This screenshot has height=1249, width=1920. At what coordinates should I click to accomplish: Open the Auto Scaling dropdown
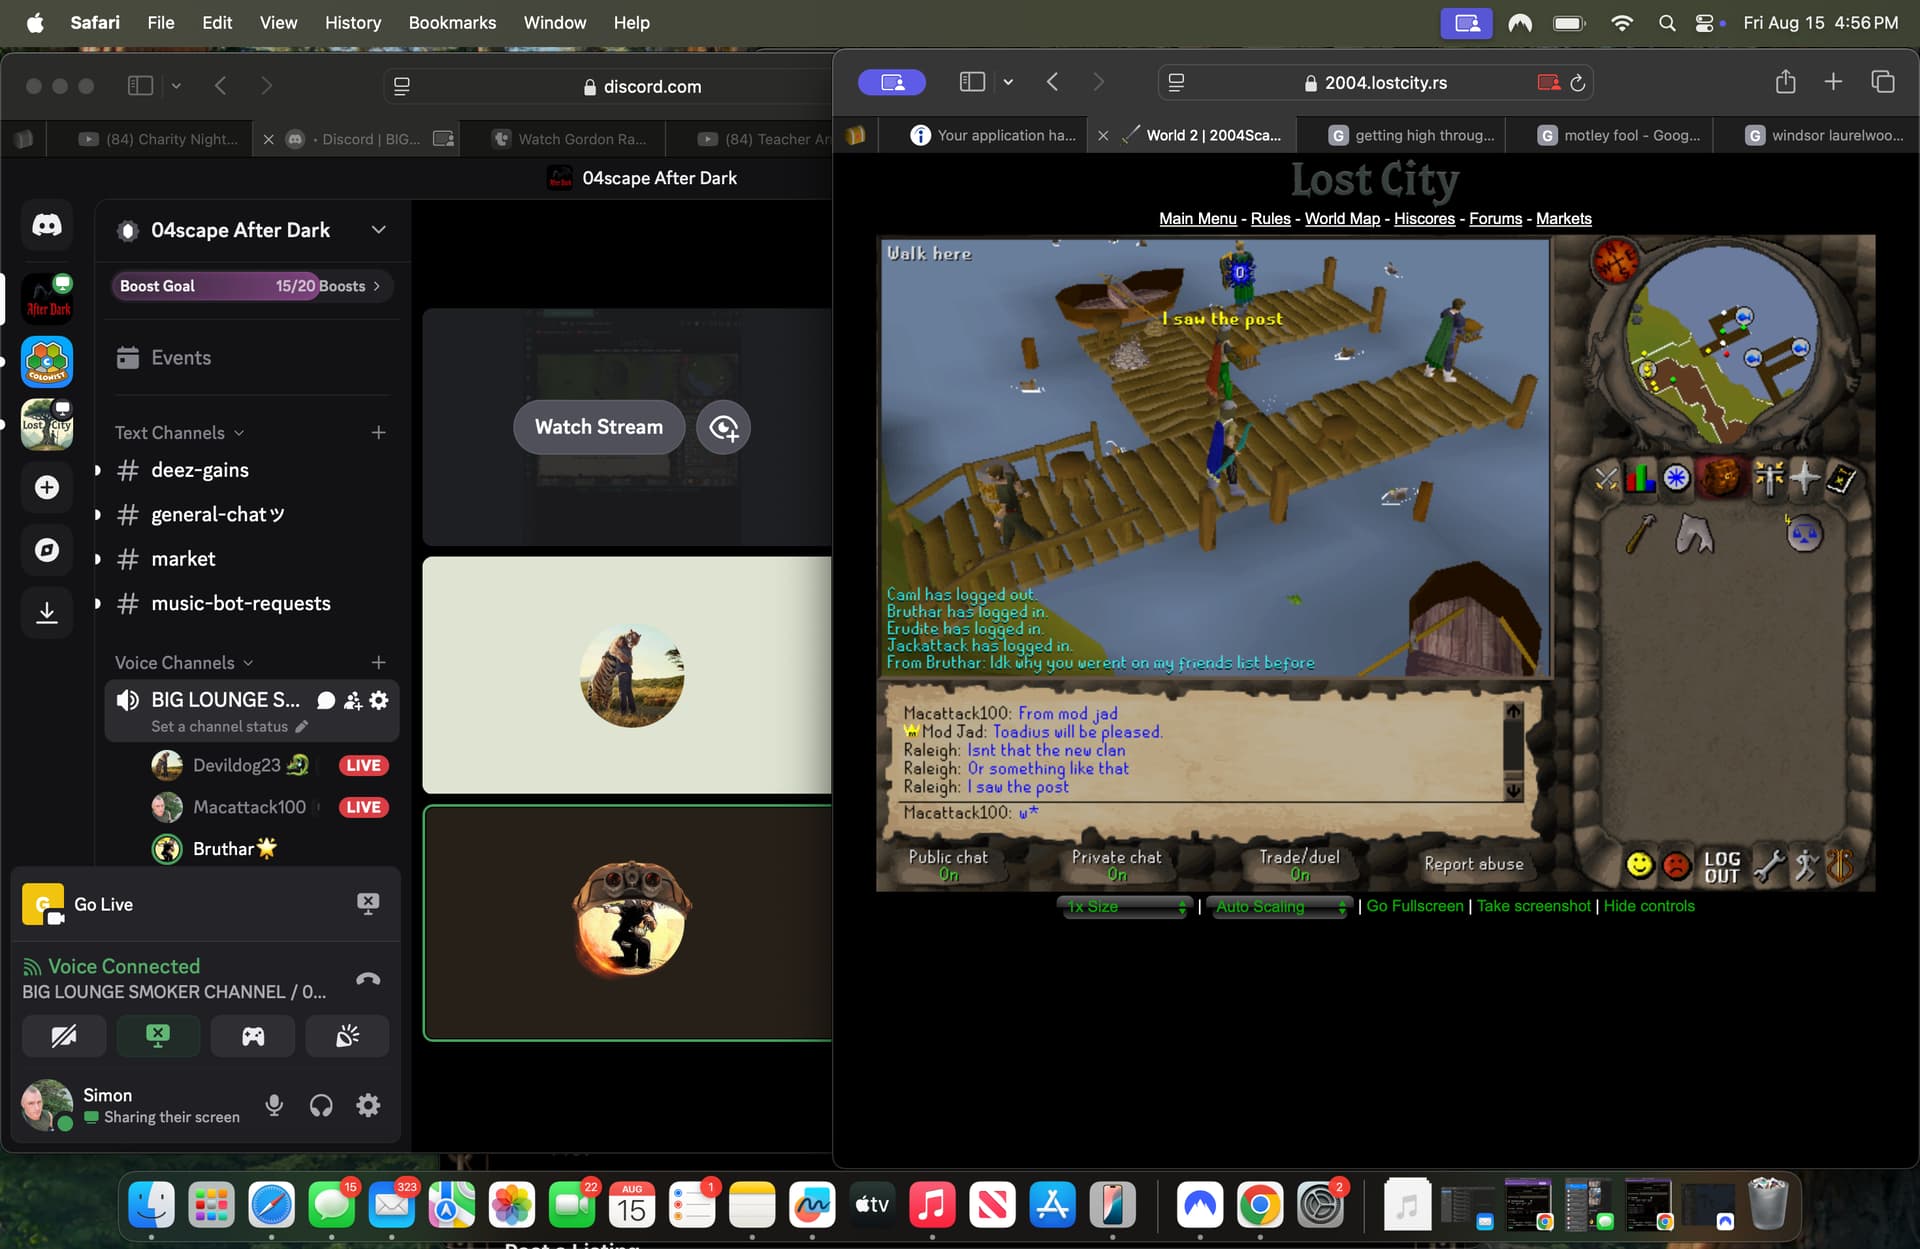point(1280,906)
